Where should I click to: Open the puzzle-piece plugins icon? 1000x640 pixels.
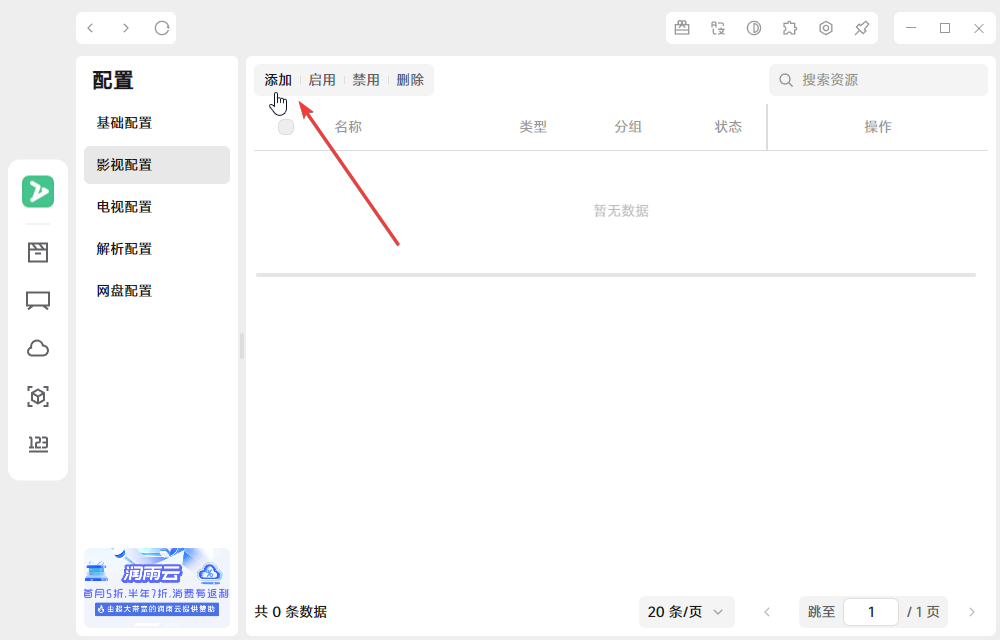(x=790, y=28)
